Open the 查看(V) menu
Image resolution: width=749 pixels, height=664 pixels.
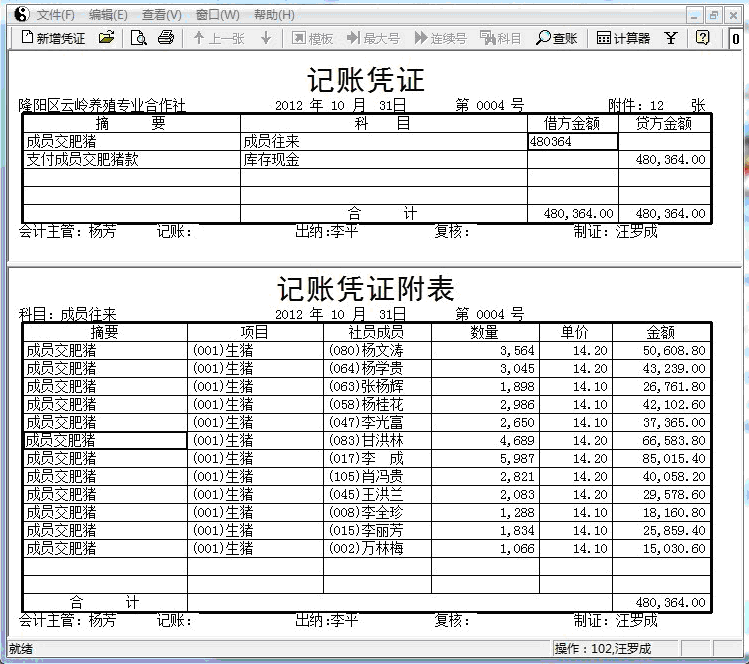click(x=161, y=15)
